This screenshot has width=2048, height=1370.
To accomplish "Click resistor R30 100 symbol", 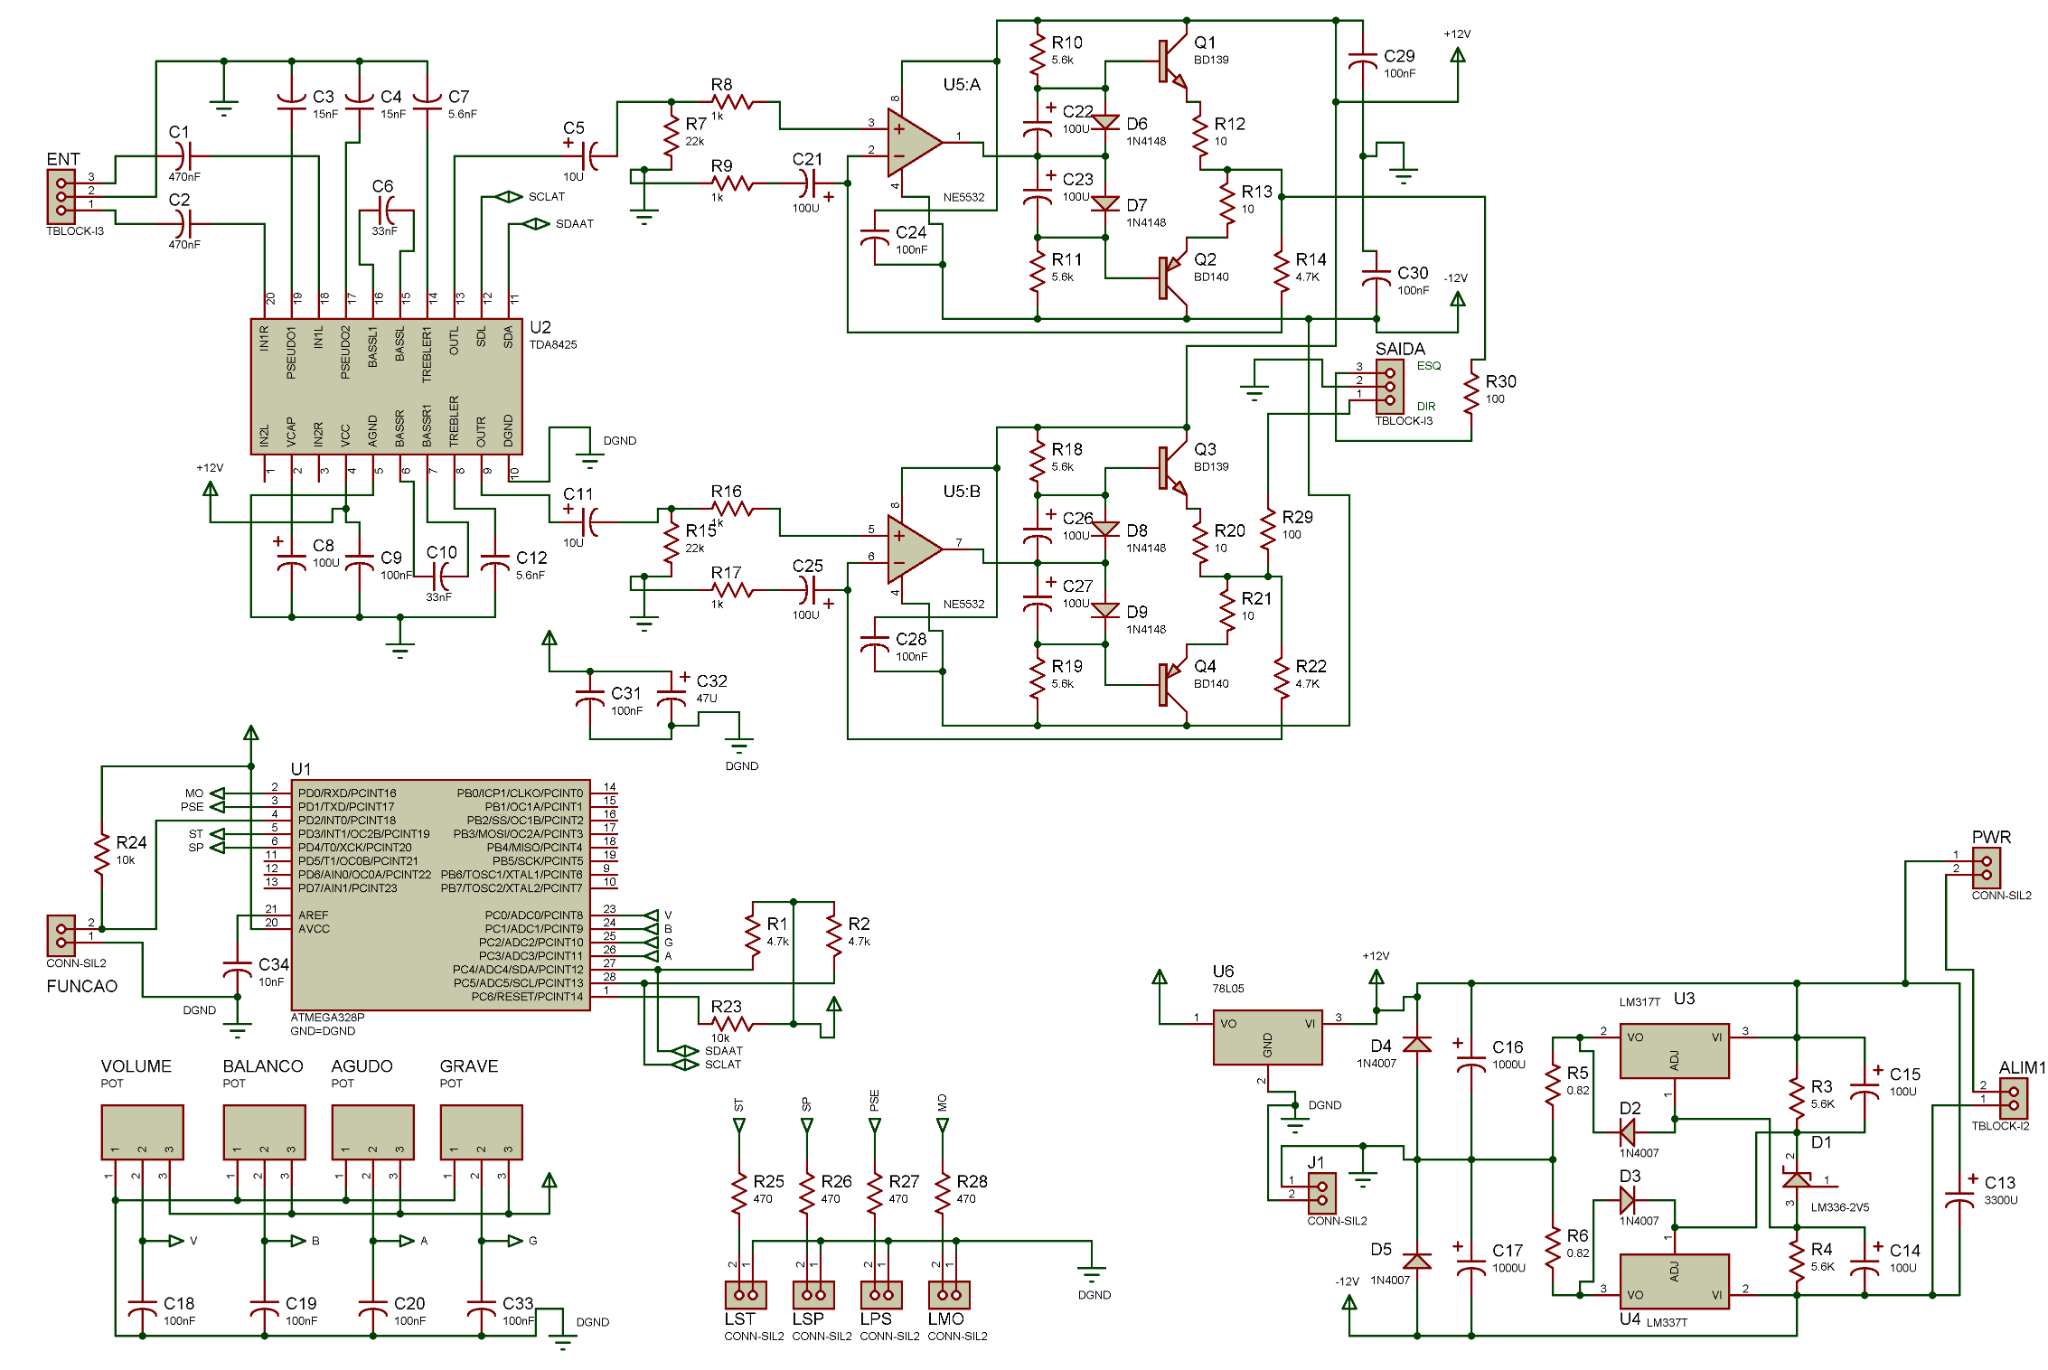I will click(1471, 393).
